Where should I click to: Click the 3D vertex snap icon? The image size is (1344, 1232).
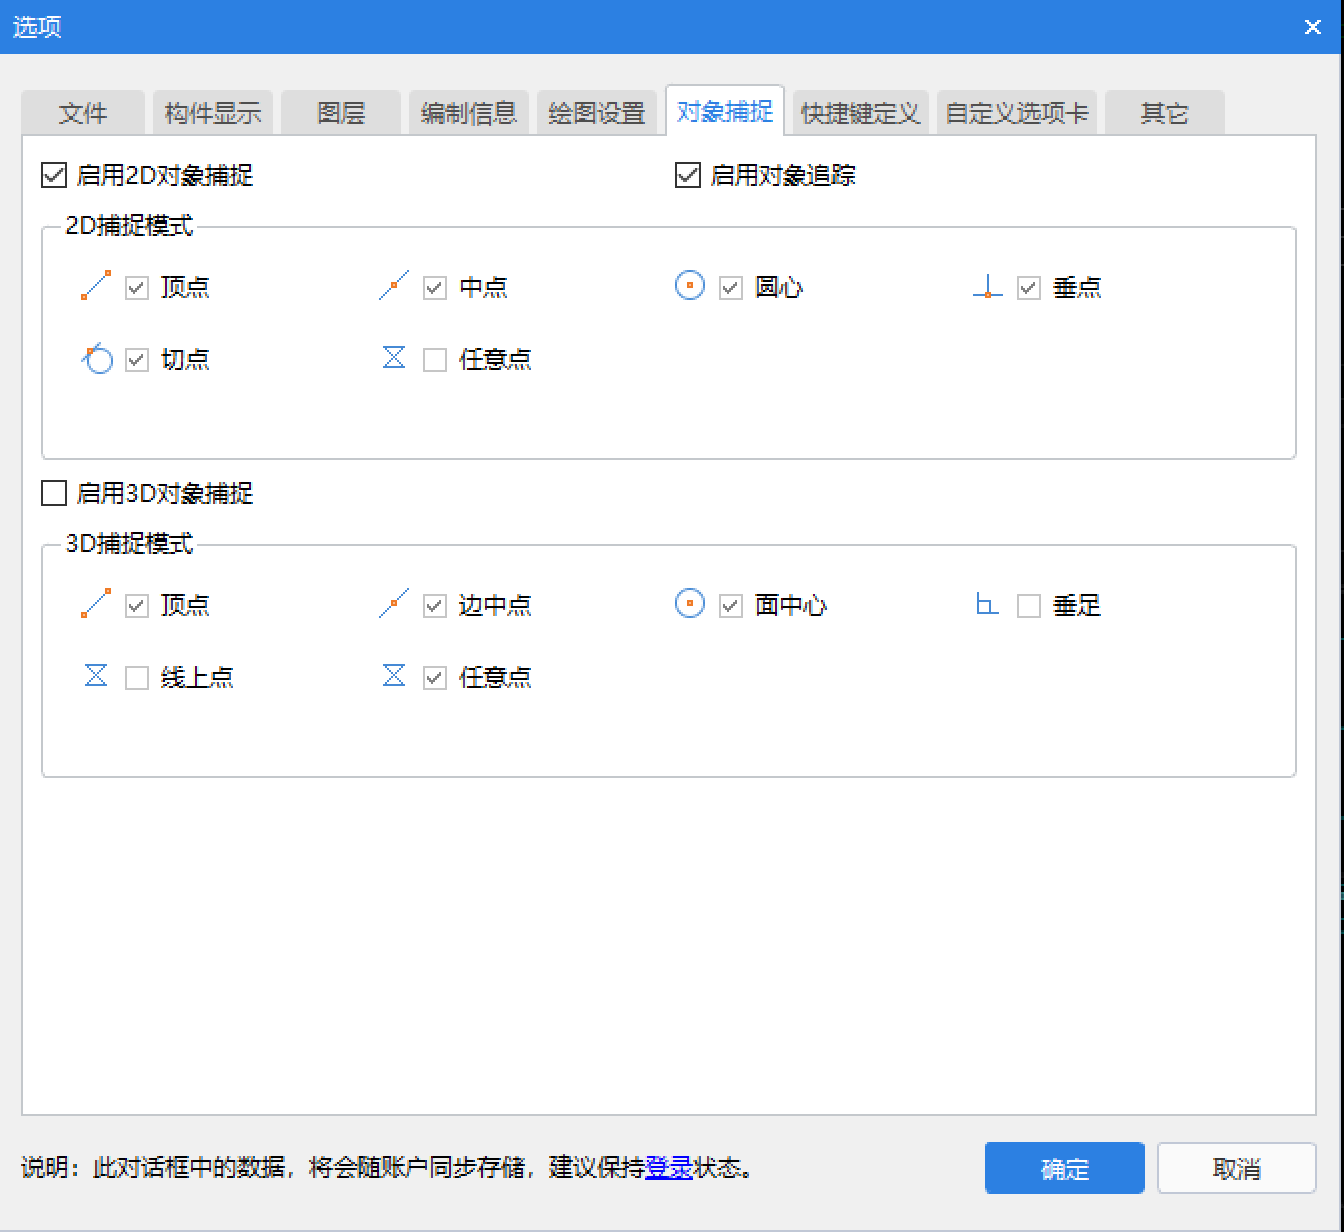coord(96,604)
